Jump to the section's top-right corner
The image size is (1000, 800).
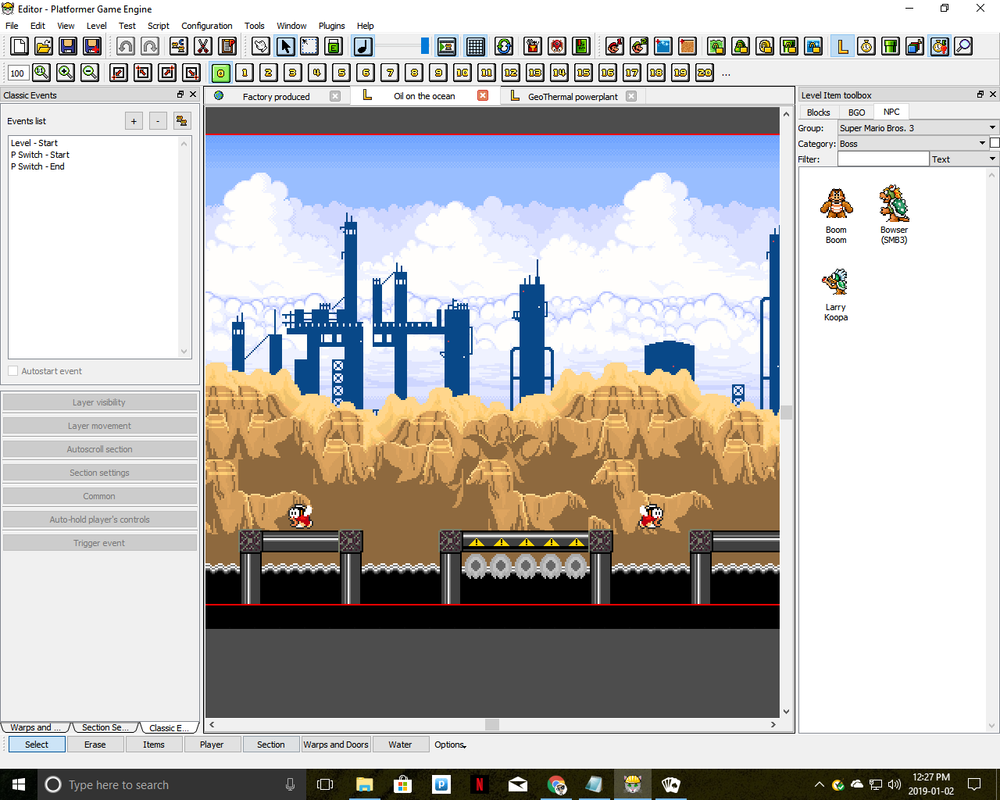click(167, 72)
